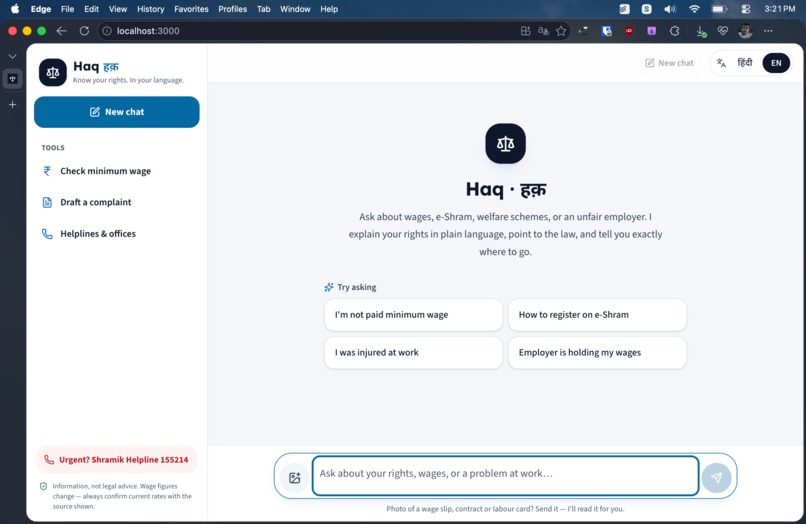Click the battery icon in menu bar

pyautogui.click(x=720, y=9)
